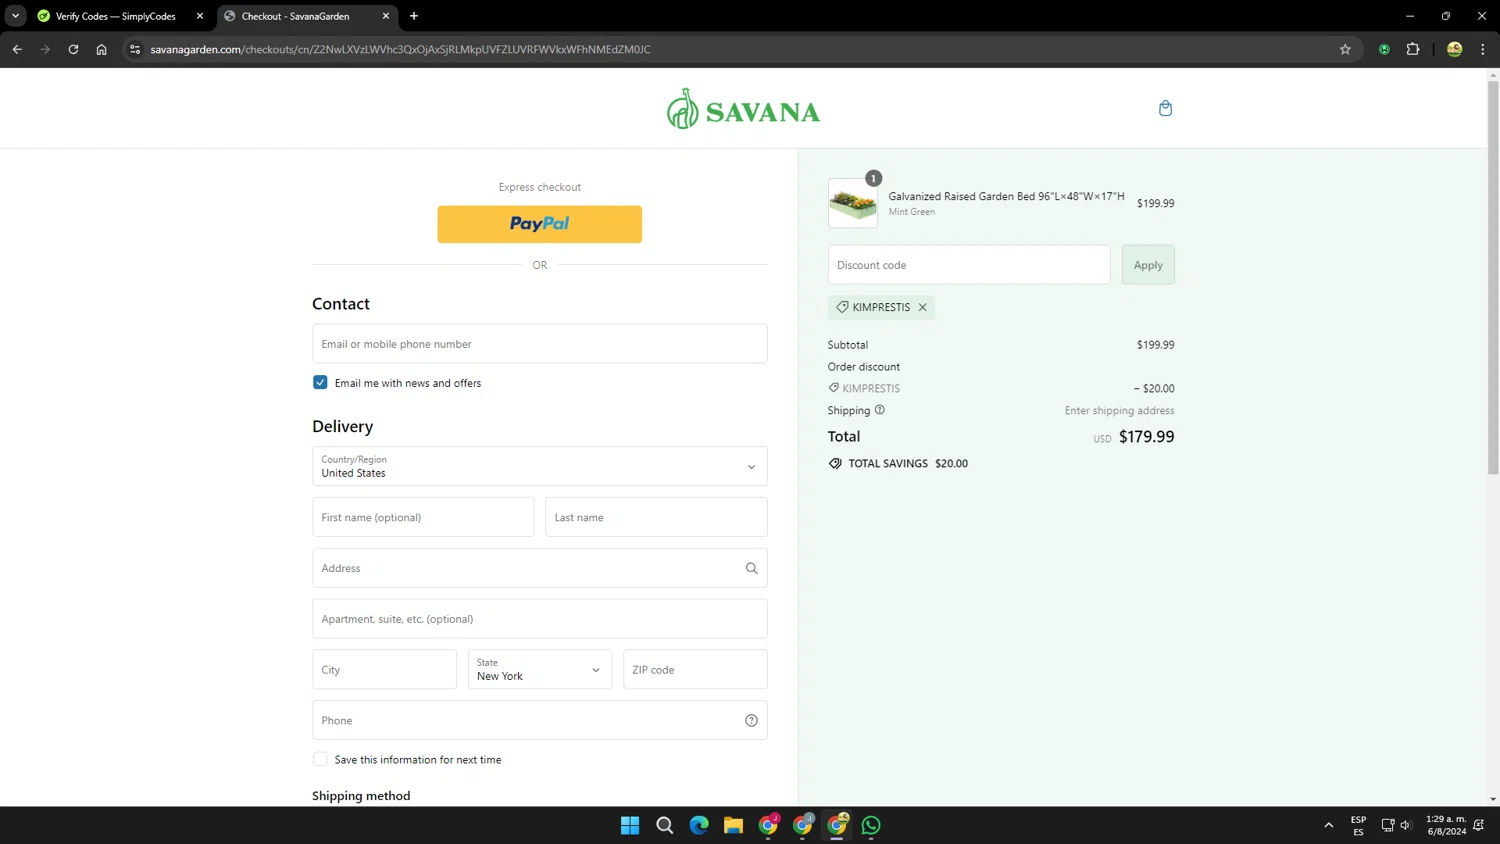Open the phone field help icon
This screenshot has width=1500, height=844.
(751, 721)
